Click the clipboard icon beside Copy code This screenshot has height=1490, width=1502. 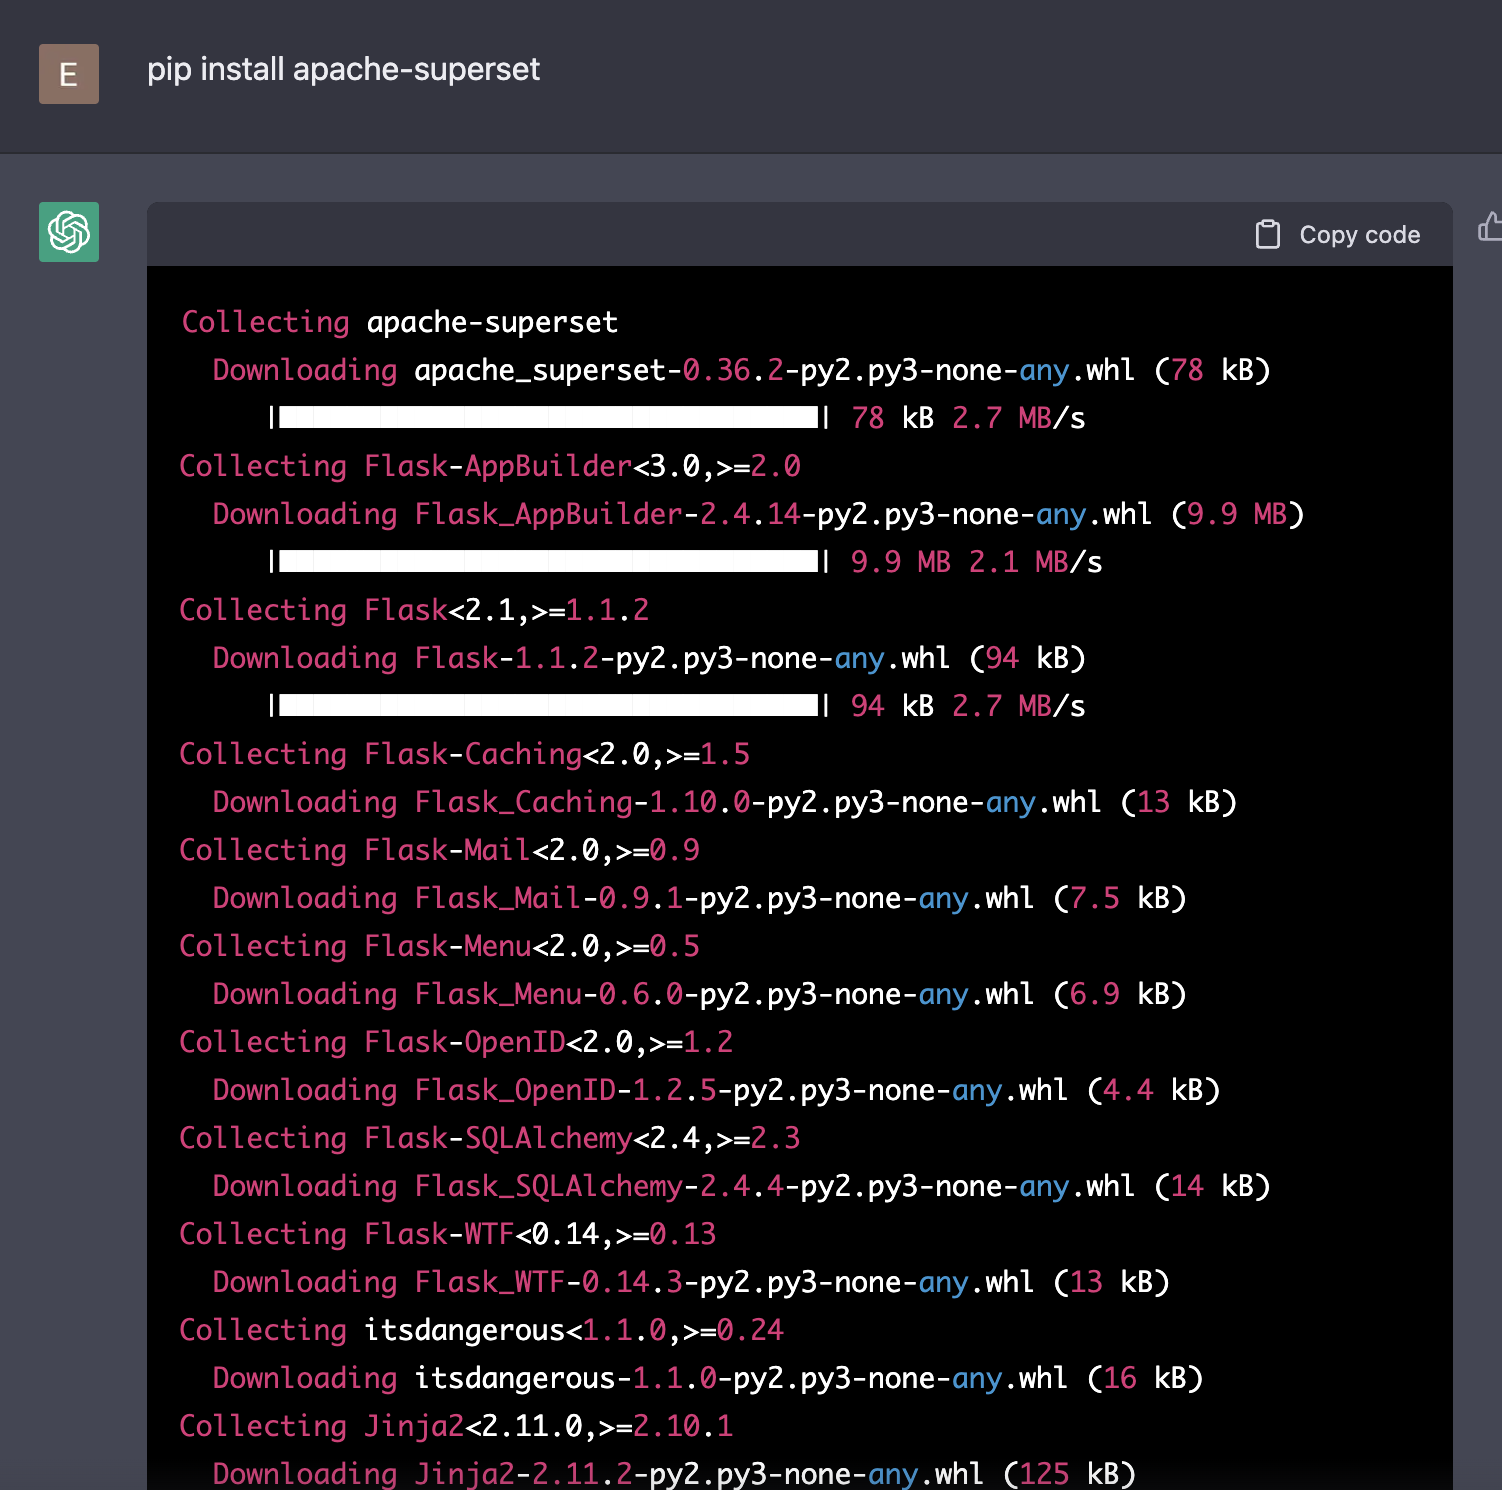tap(1268, 233)
